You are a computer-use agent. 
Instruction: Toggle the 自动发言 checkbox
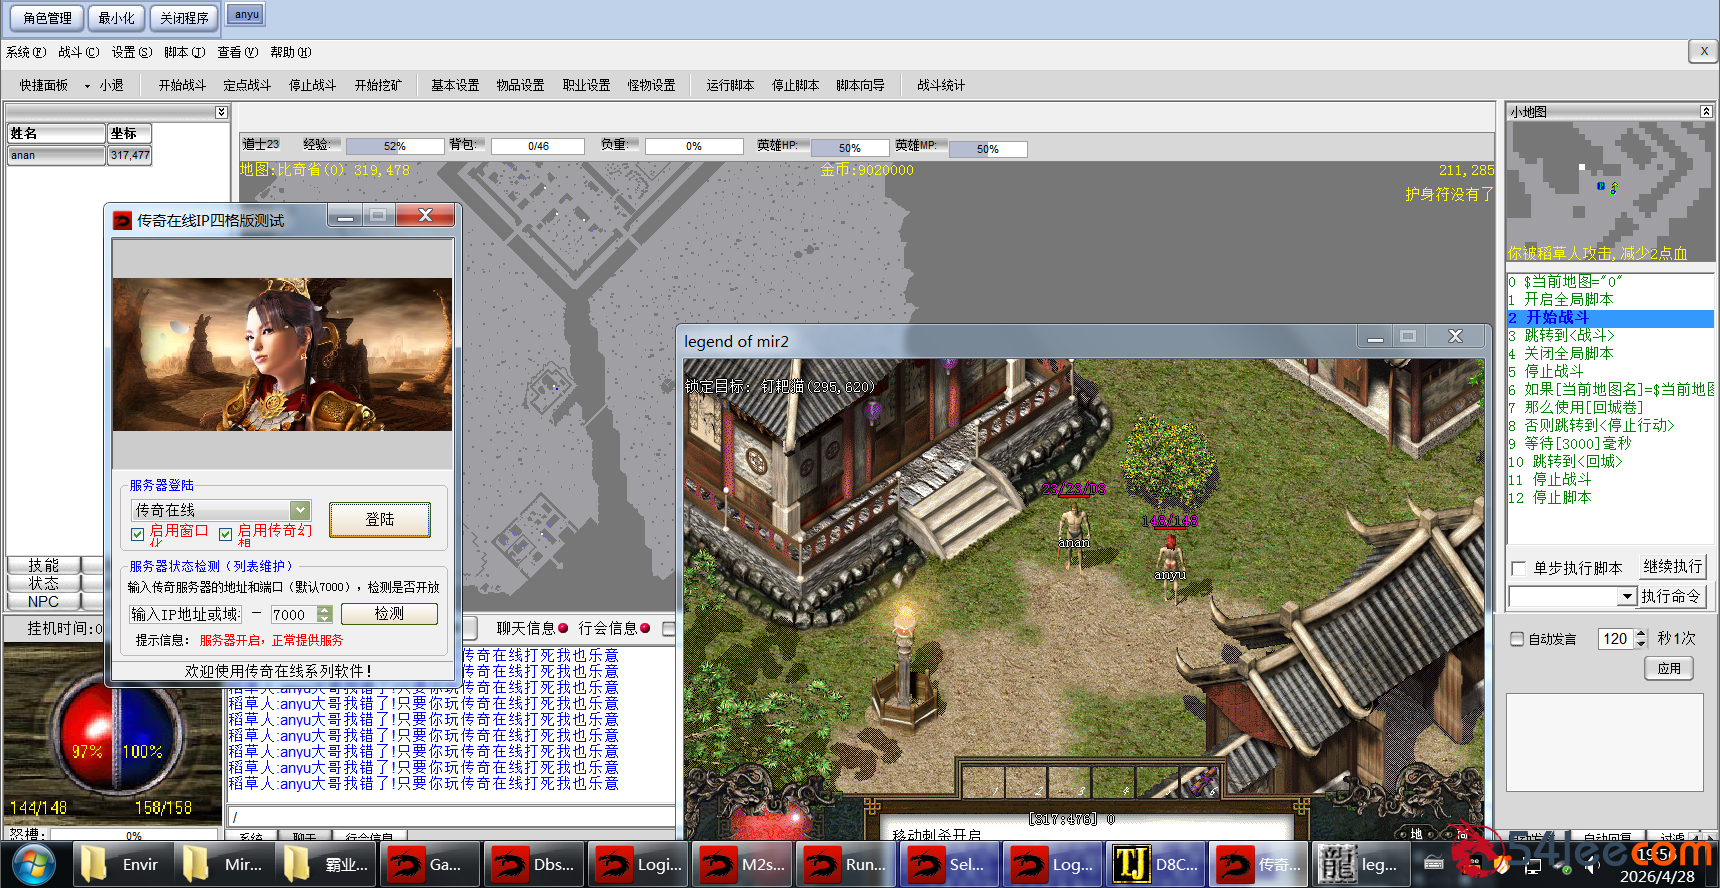pos(1517,639)
